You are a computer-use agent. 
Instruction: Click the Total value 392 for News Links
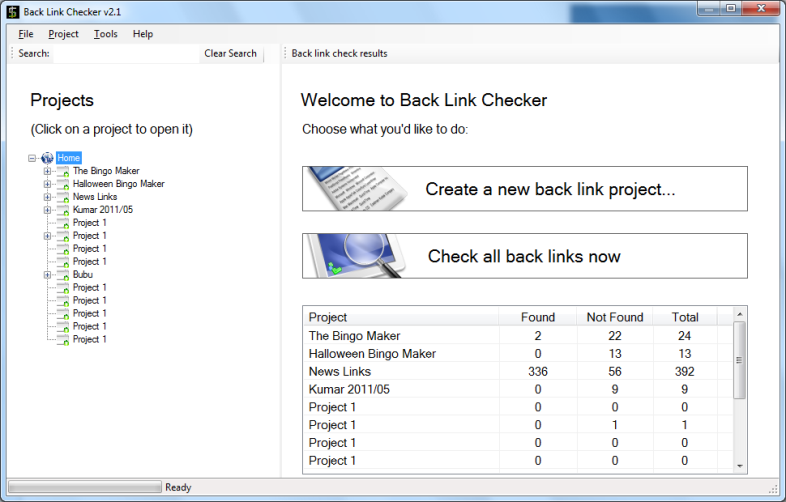click(685, 372)
